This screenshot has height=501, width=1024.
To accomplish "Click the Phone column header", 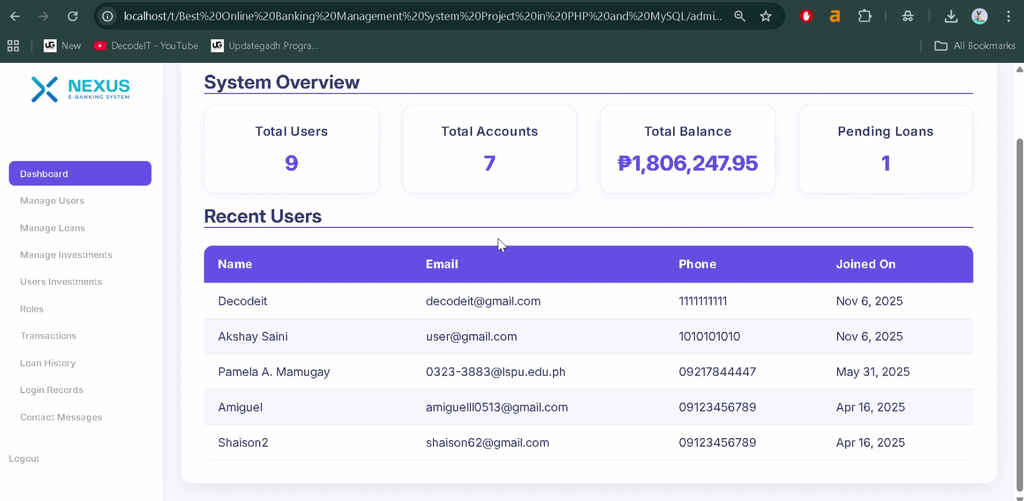I will (x=697, y=265).
